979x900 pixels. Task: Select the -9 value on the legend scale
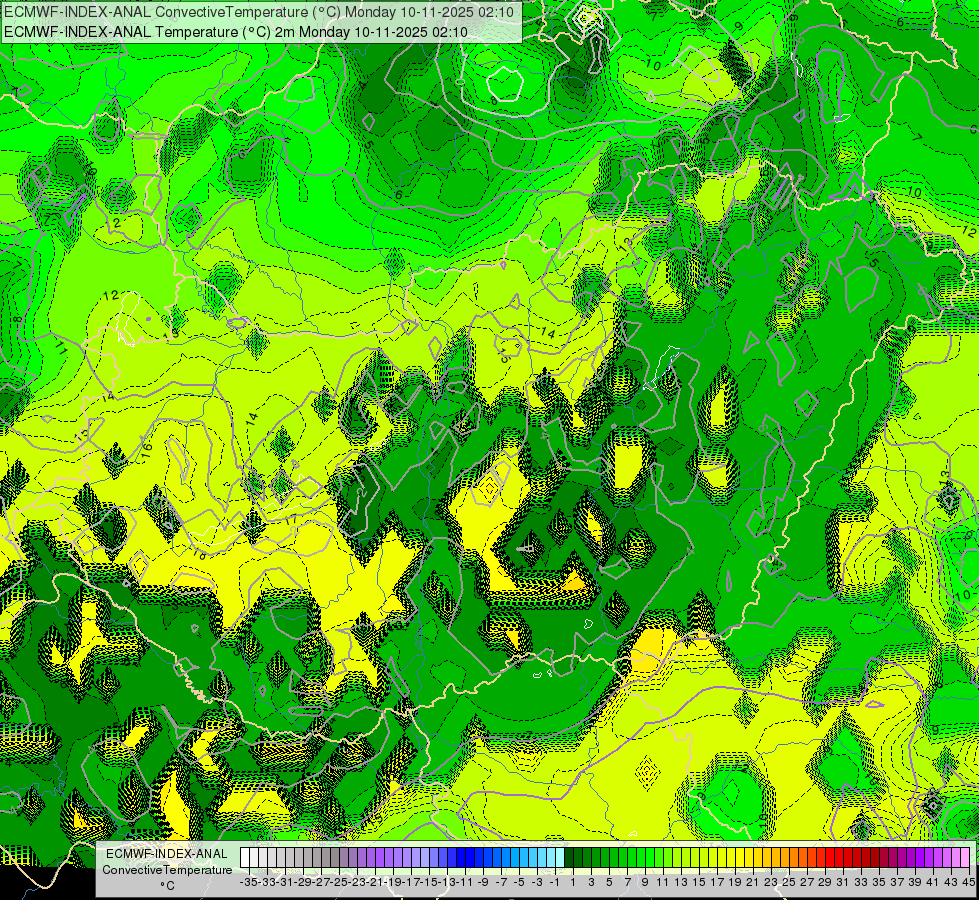483,882
